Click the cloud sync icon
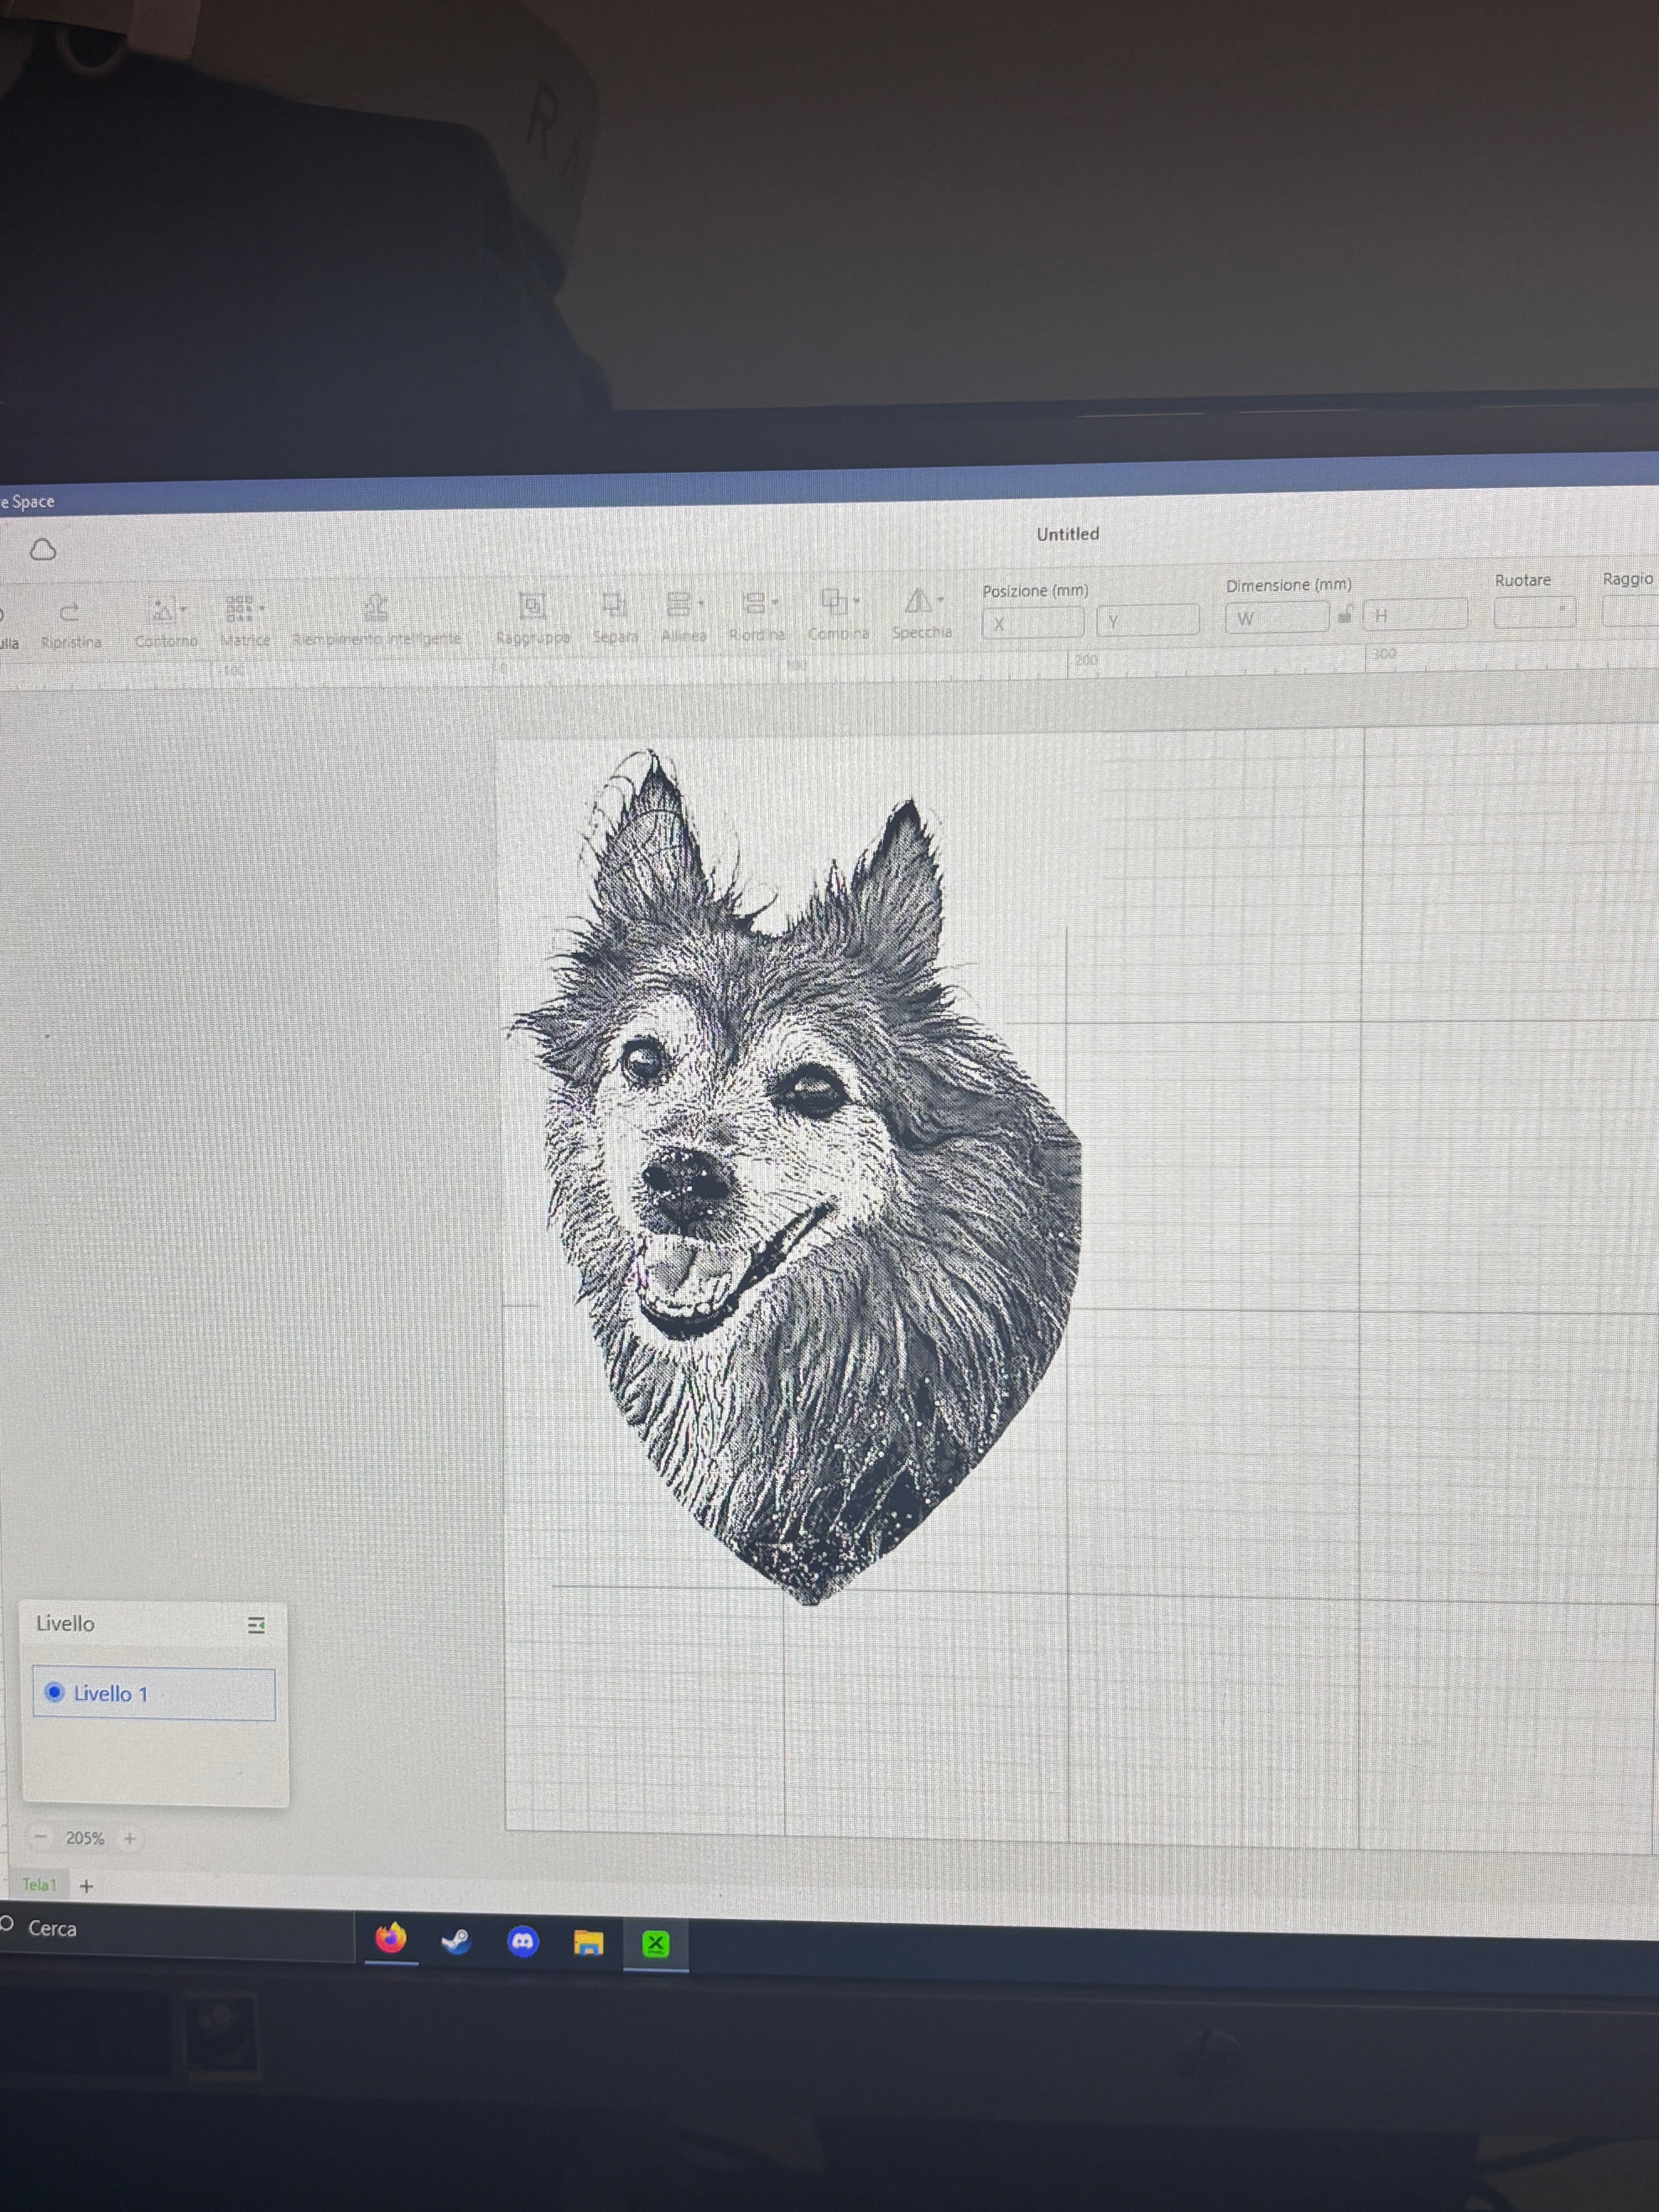This screenshot has width=1659, height=2212. click(x=43, y=550)
